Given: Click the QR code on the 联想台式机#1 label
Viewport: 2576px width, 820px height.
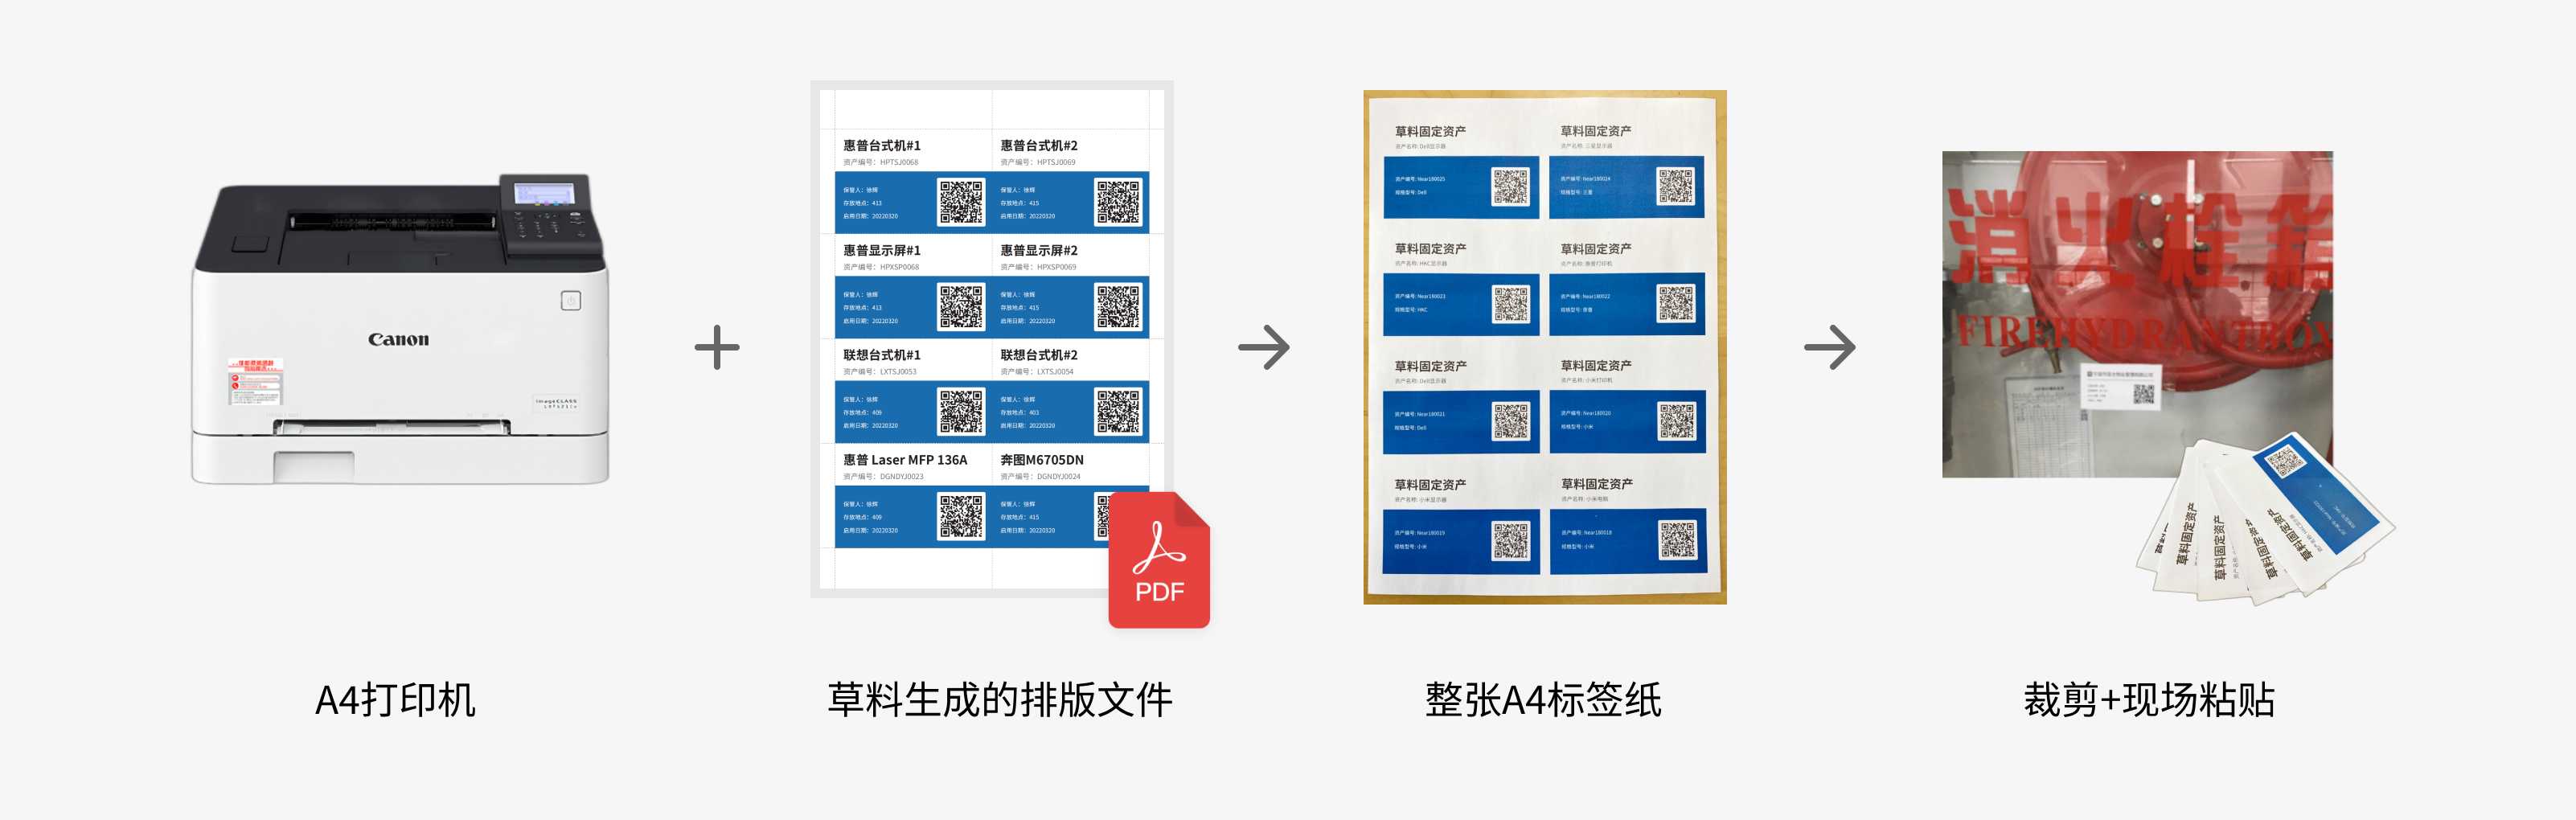Looking at the screenshot, I should (960, 411).
